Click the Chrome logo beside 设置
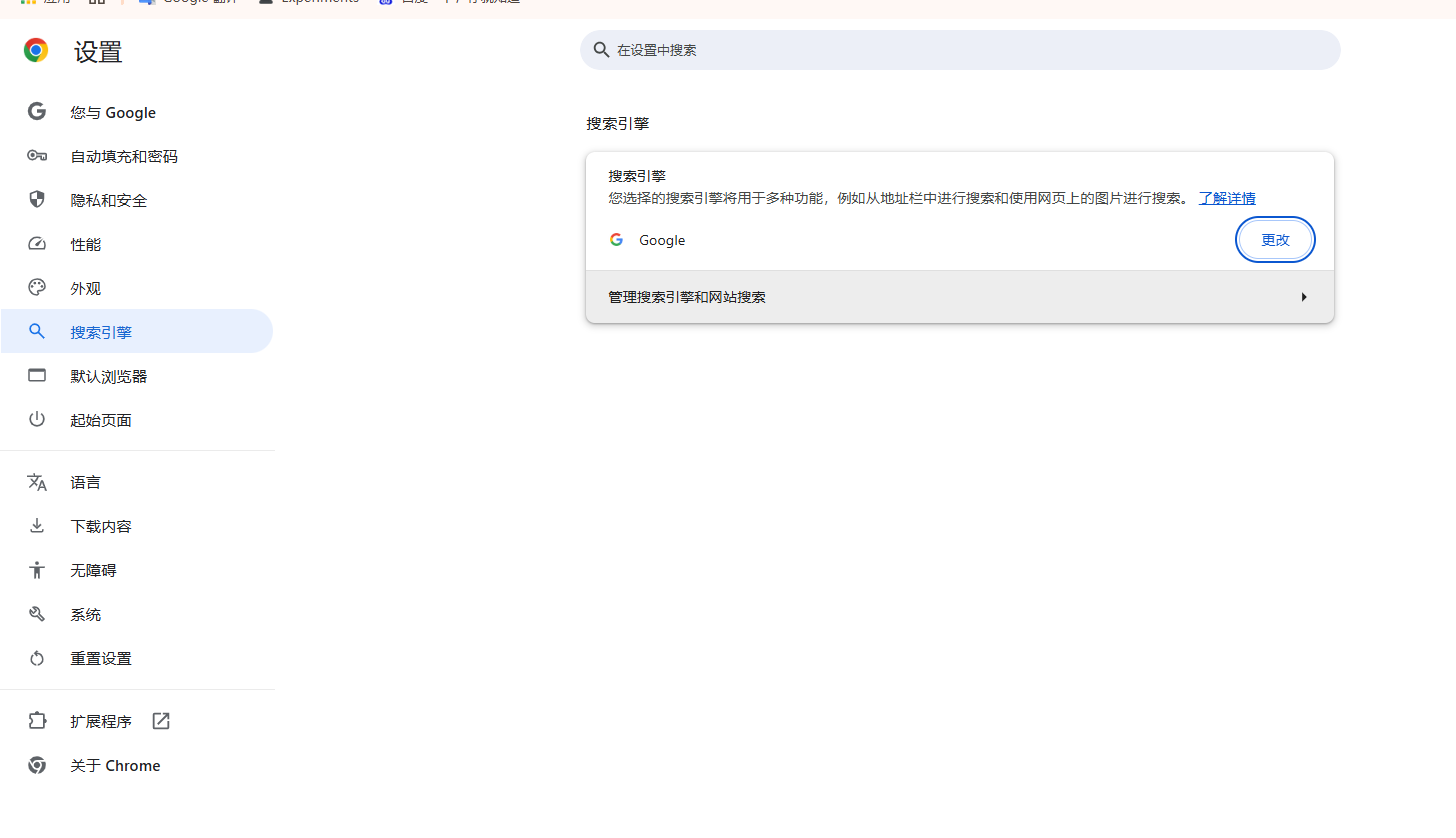 point(36,51)
